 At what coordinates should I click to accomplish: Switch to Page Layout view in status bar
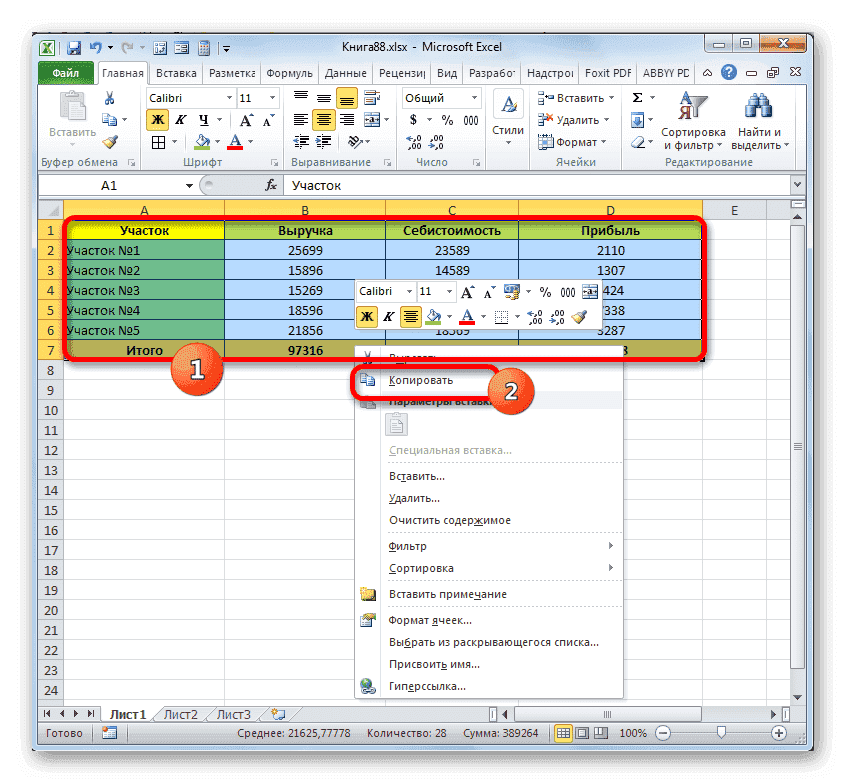coord(582,733)
